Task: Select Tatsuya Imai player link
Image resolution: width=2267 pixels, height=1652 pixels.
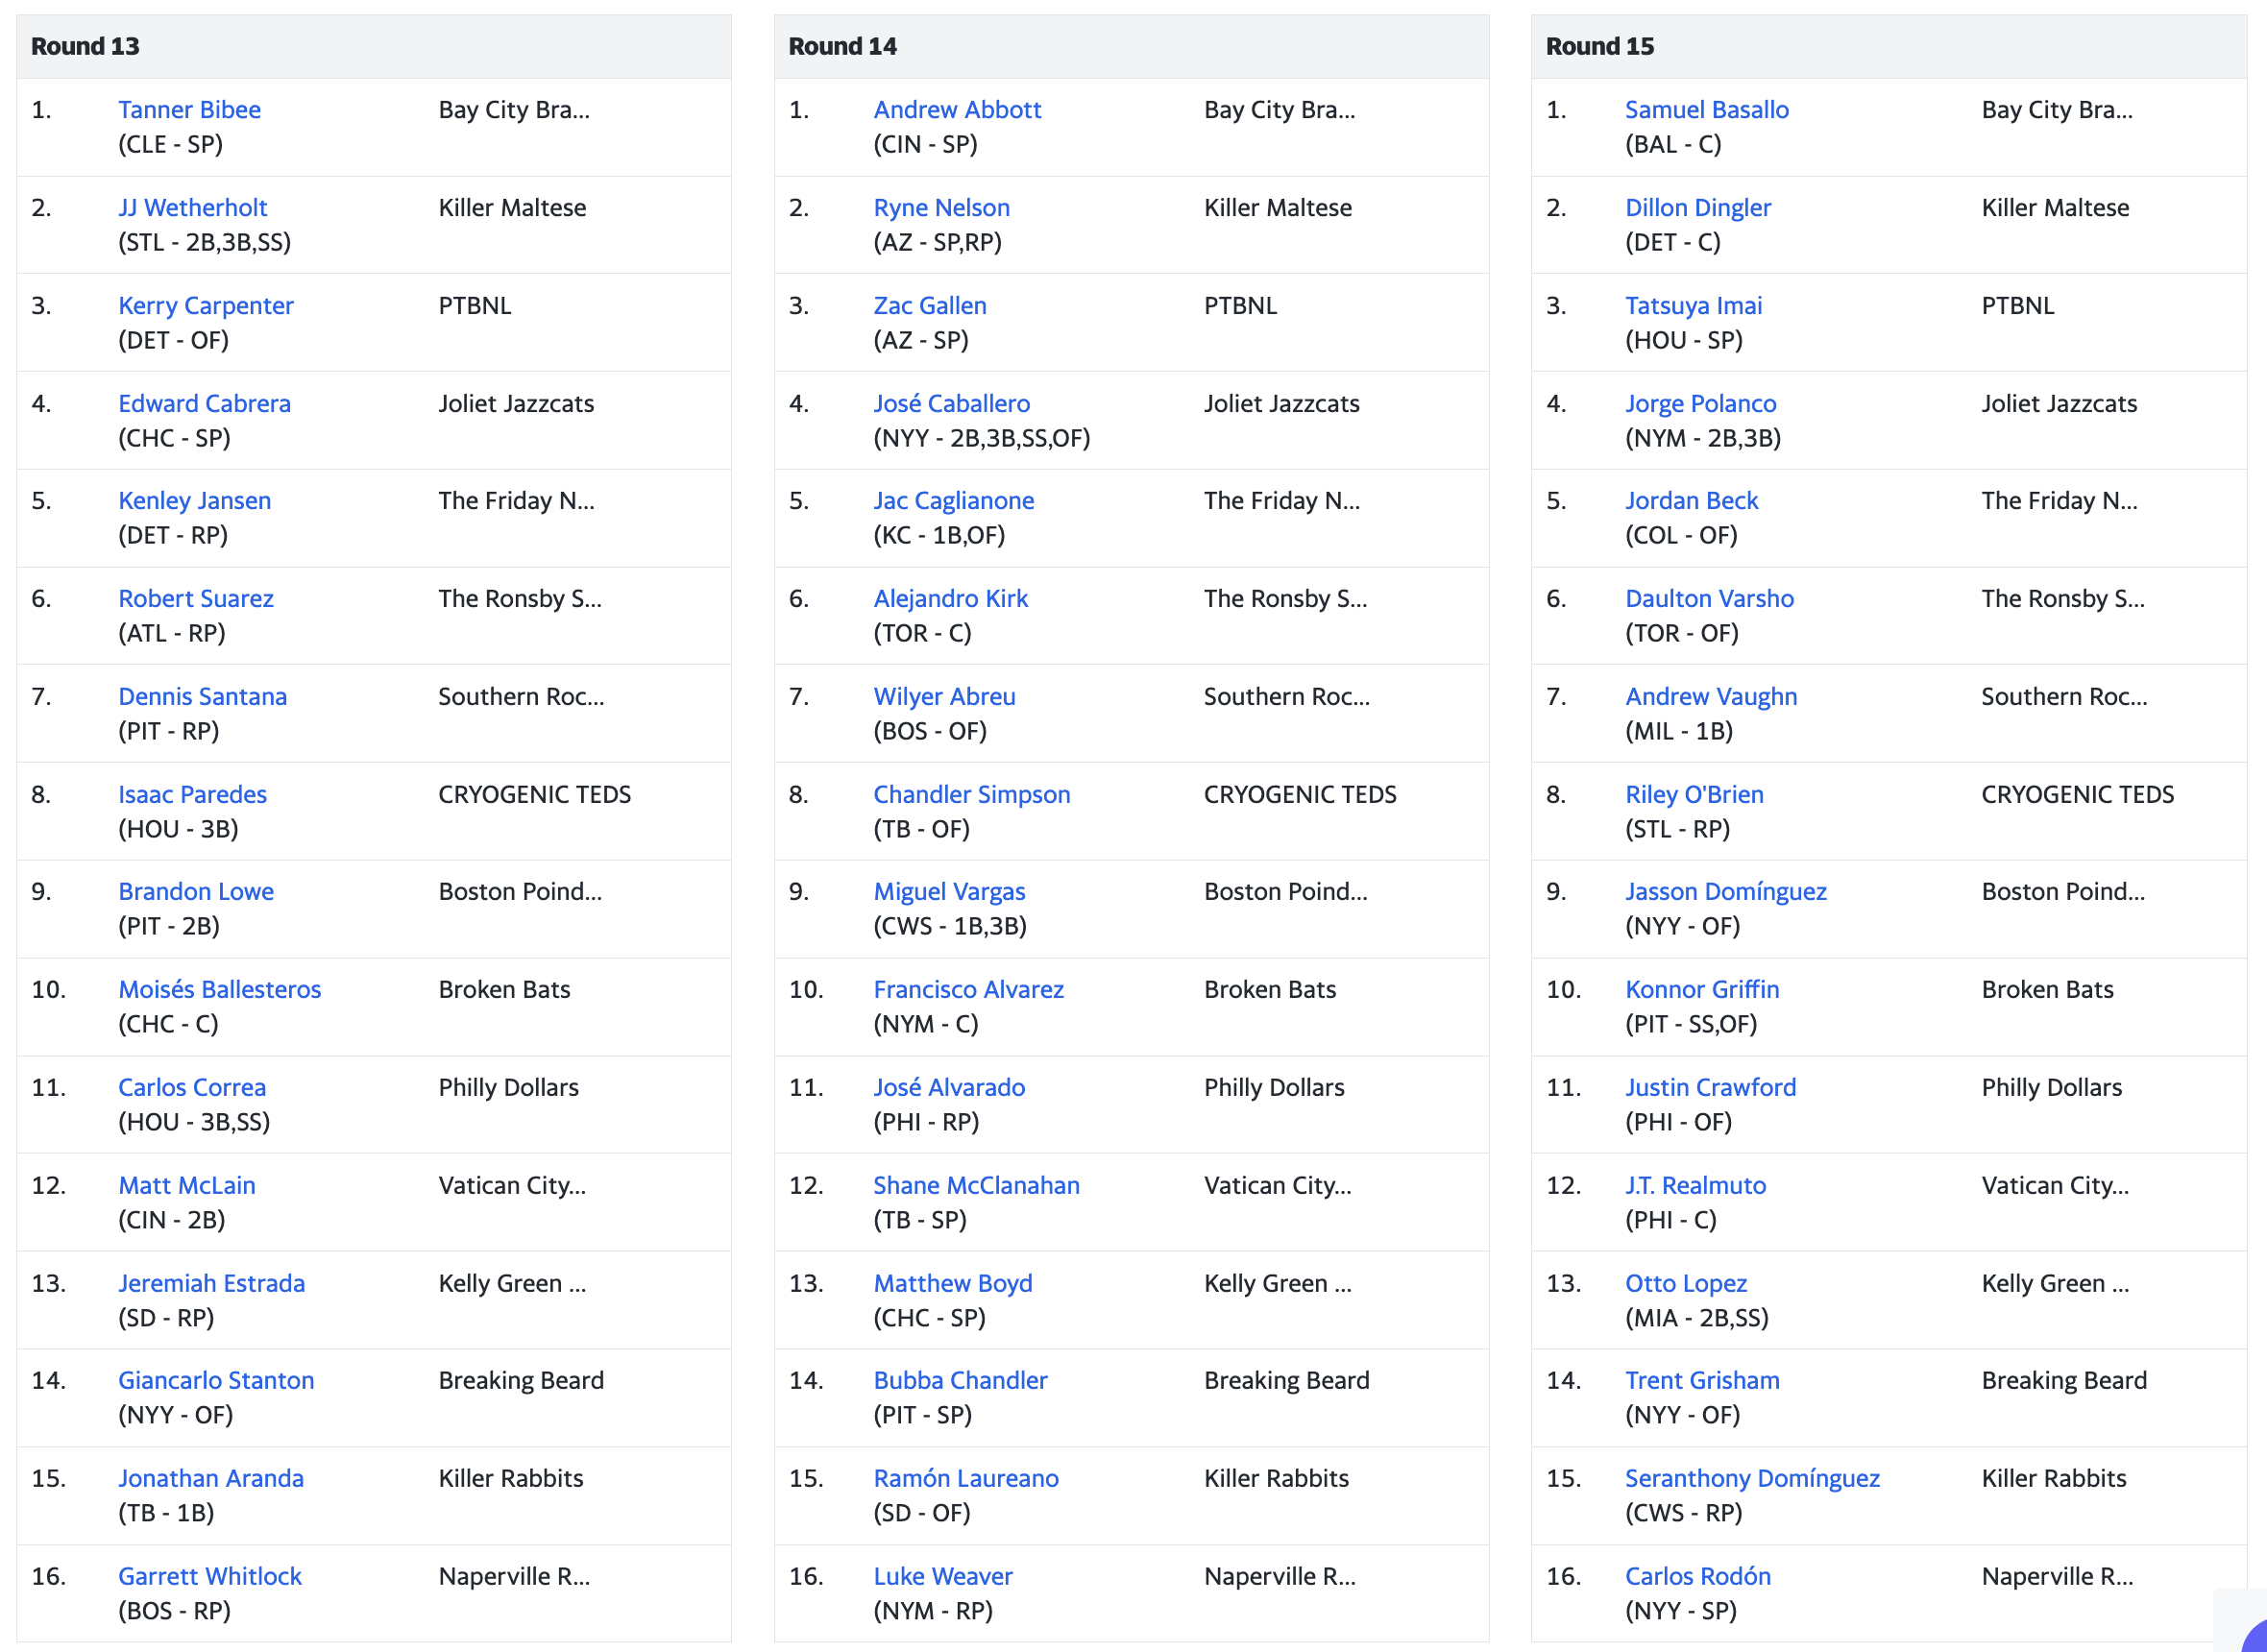Action: 1694,305
